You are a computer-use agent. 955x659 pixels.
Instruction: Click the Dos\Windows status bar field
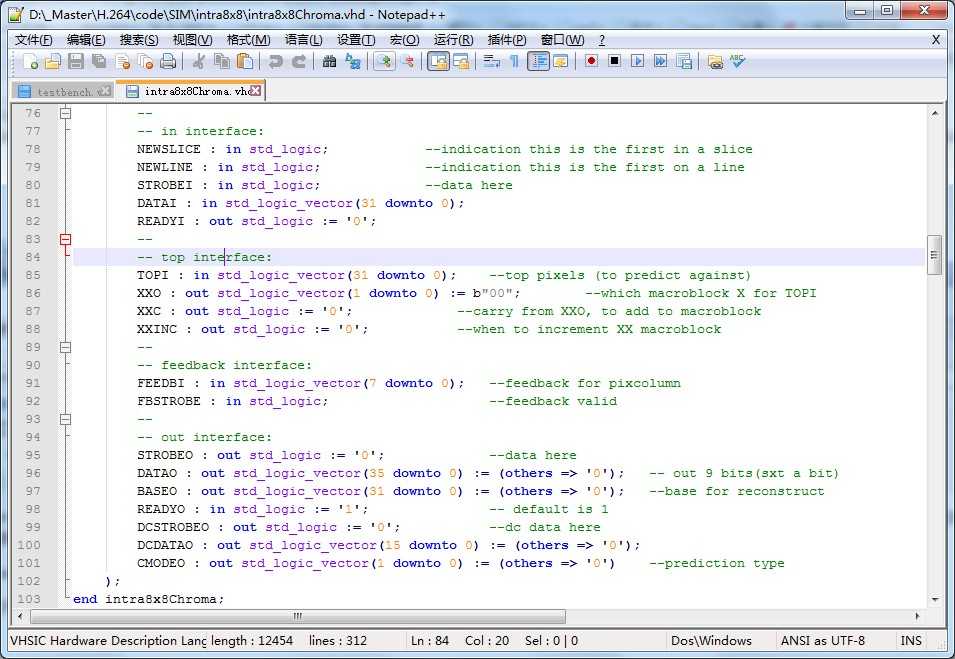tap(711, 641)
